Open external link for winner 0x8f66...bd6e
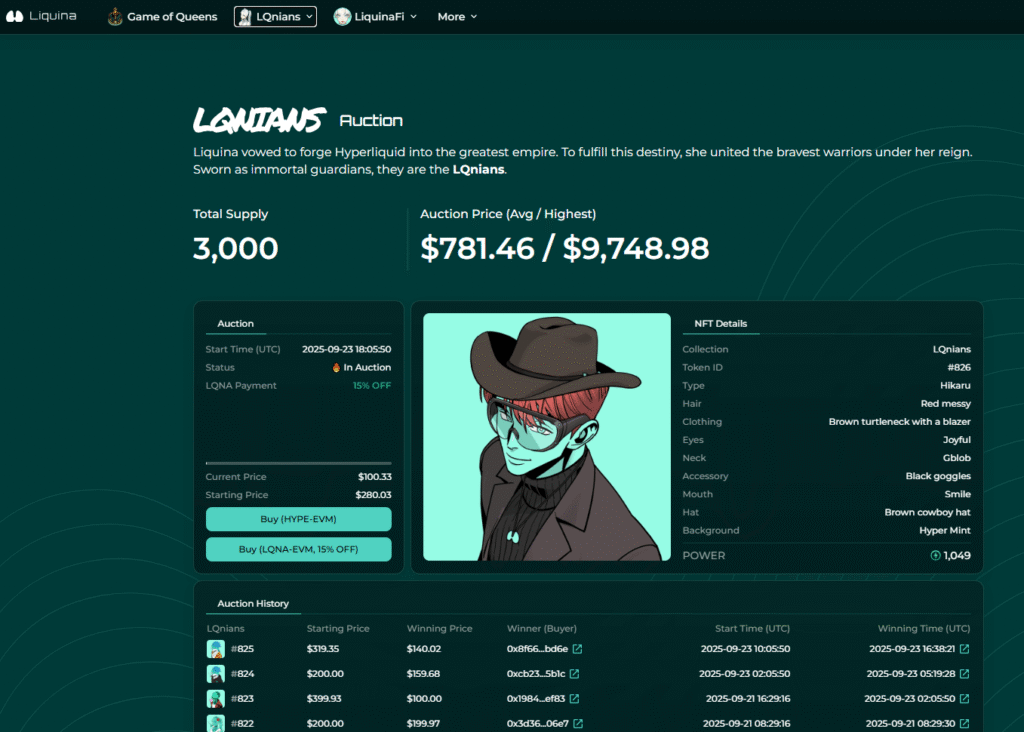The height and width of the screenshot is (732, 1024). click(577, 649)
